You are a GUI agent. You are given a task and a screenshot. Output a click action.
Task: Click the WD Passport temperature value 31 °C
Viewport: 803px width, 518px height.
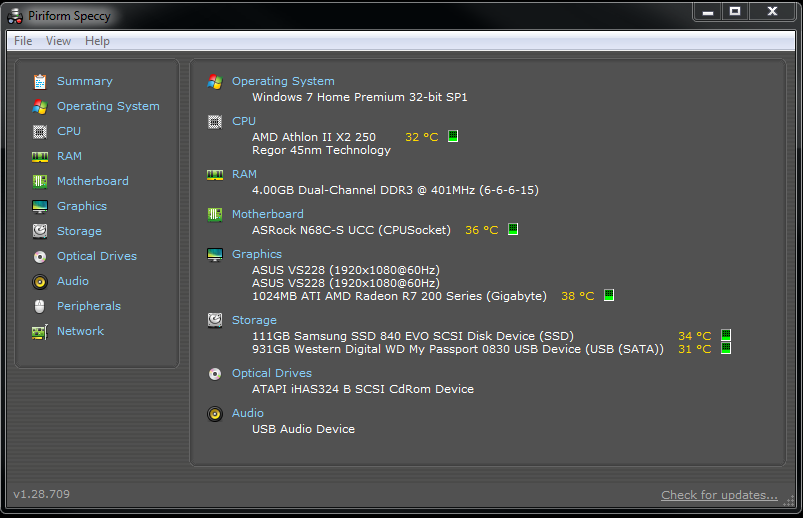pyautogui.click(x=694, y=349)
